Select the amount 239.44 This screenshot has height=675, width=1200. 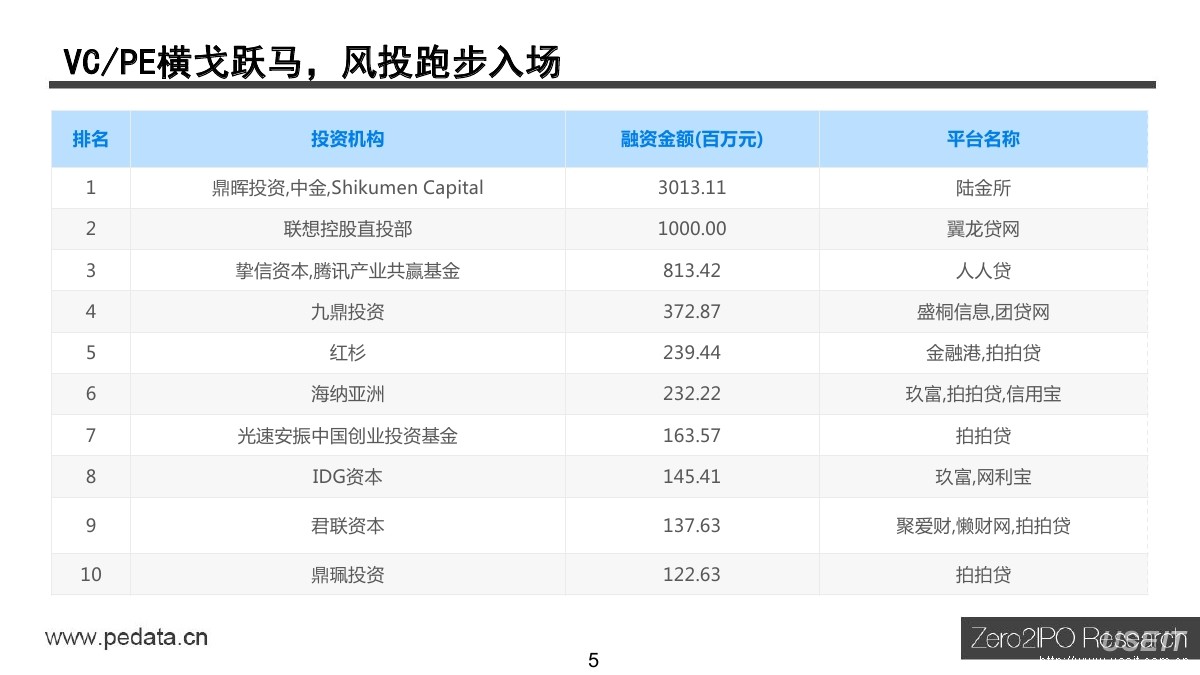(692, 353)
